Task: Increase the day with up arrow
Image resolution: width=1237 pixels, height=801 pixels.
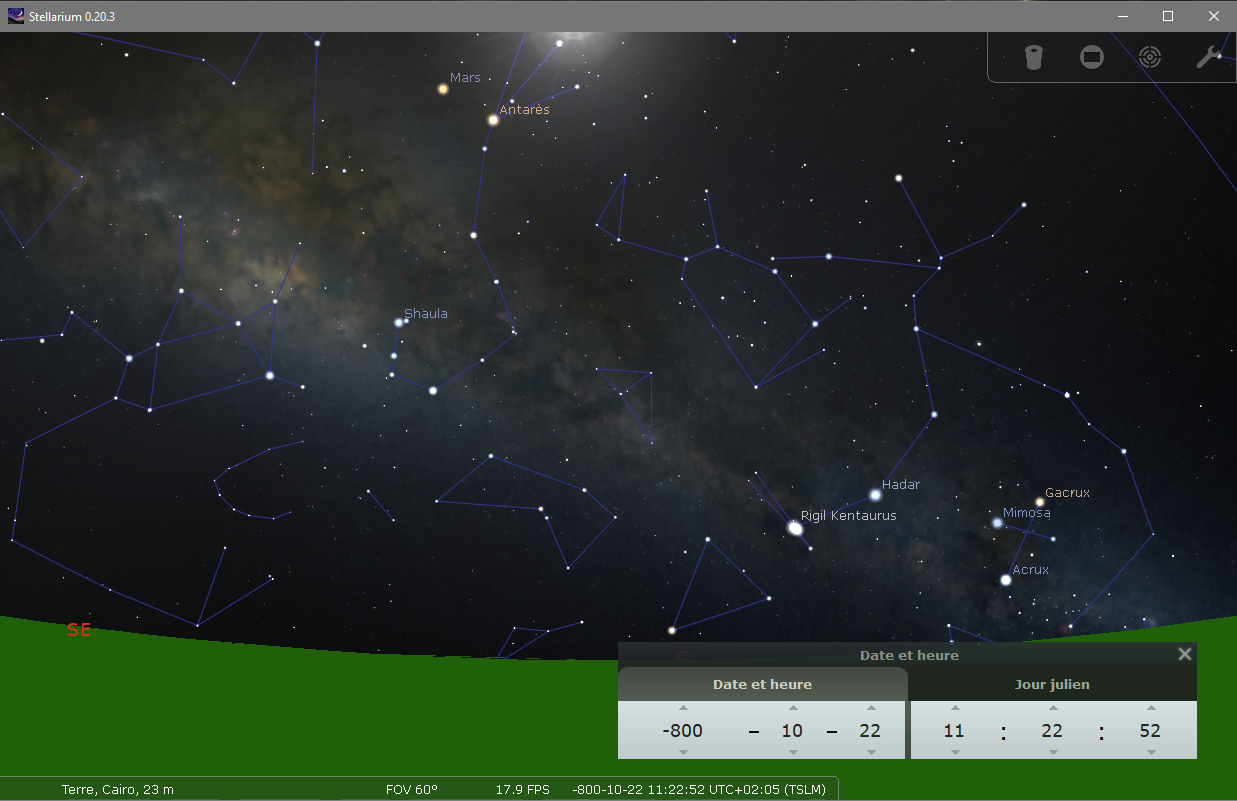Action: [x=871, y=708]
